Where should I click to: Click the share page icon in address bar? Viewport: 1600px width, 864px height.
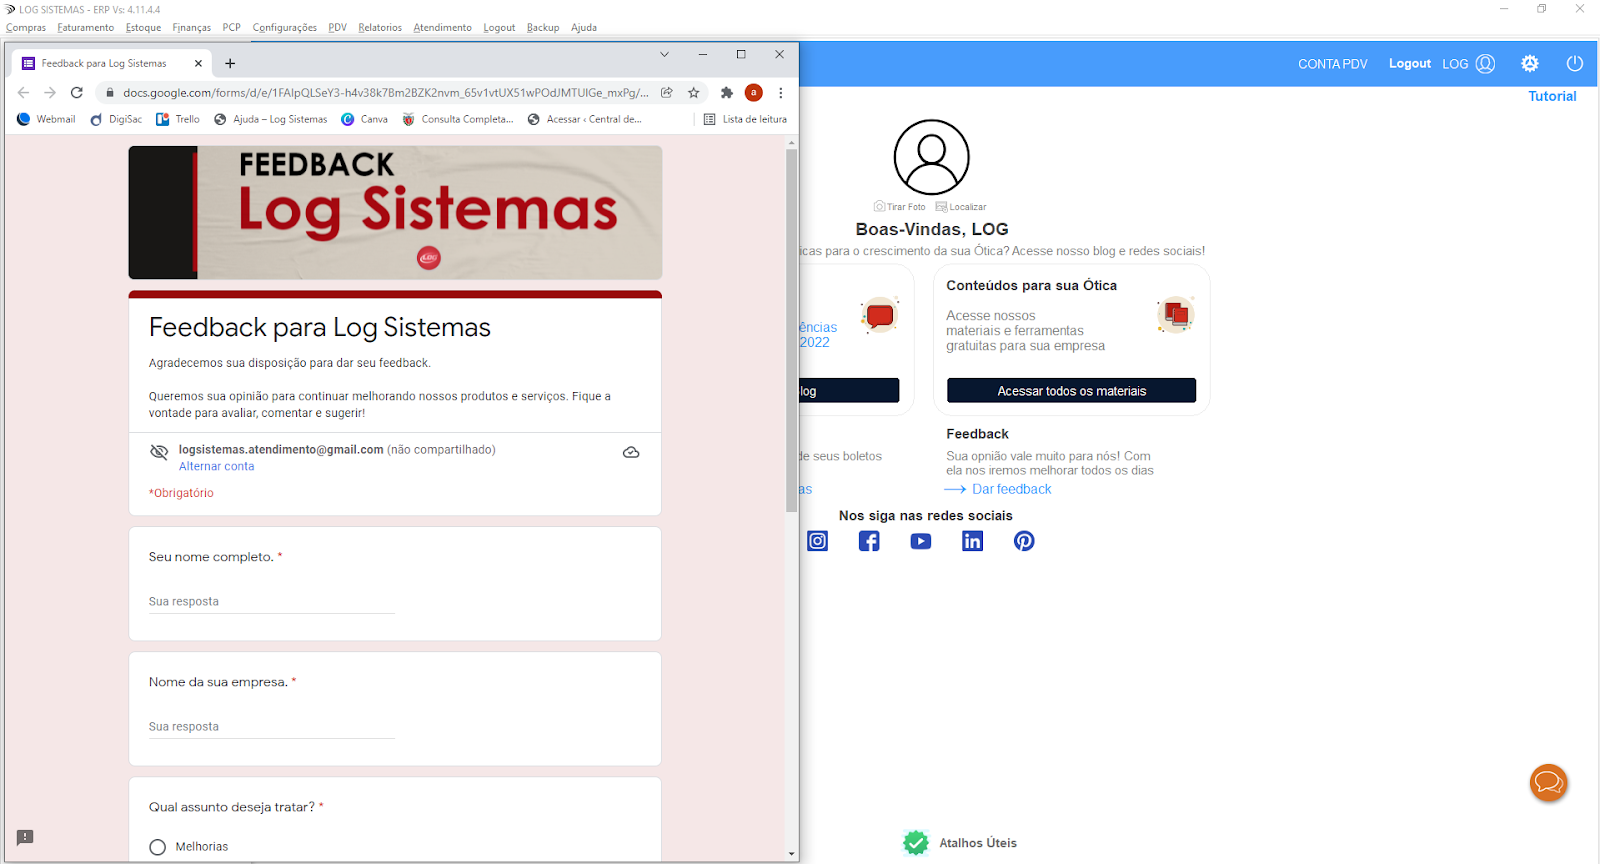coord(667,93)
